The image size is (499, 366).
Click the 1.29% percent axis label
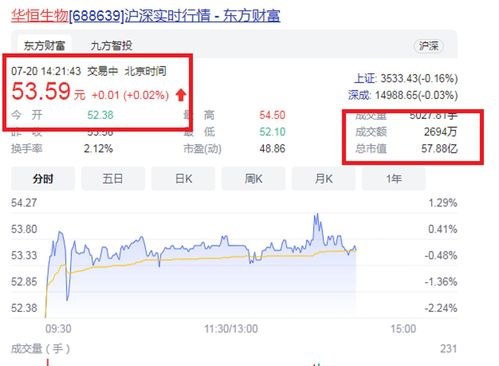443,203
